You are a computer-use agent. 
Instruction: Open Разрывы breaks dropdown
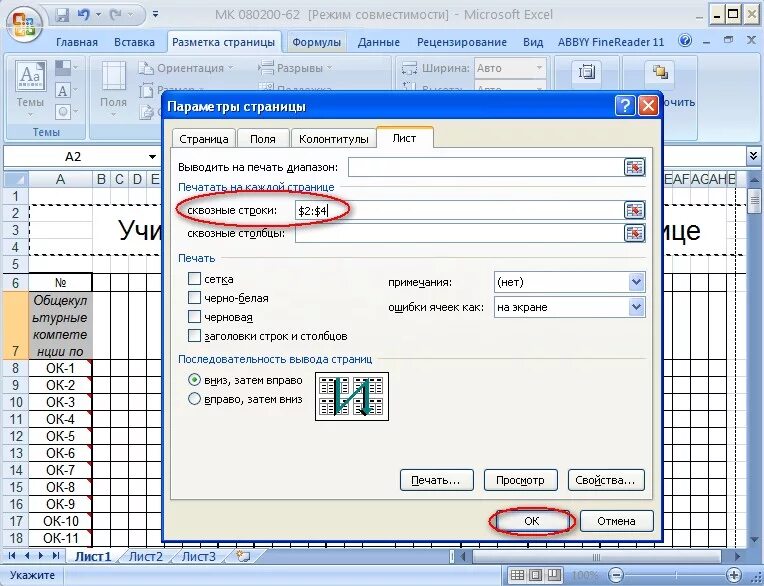296,68
